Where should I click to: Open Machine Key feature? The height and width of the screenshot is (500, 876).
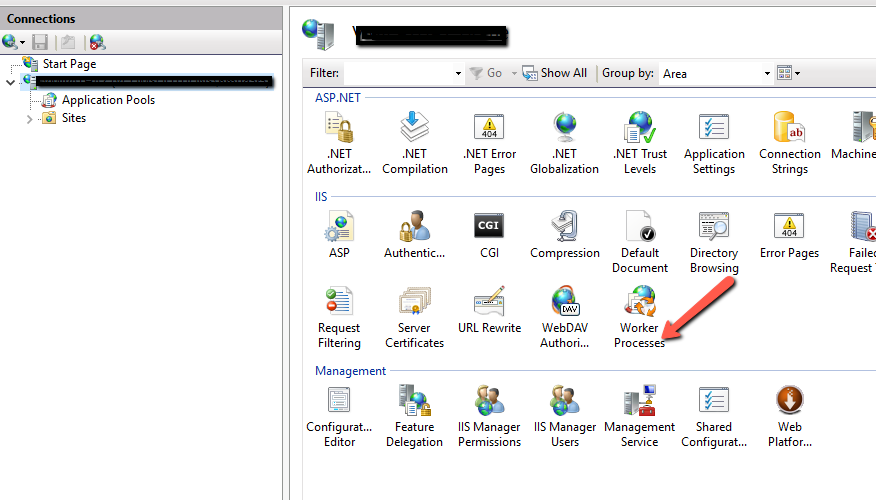point(855,136)
